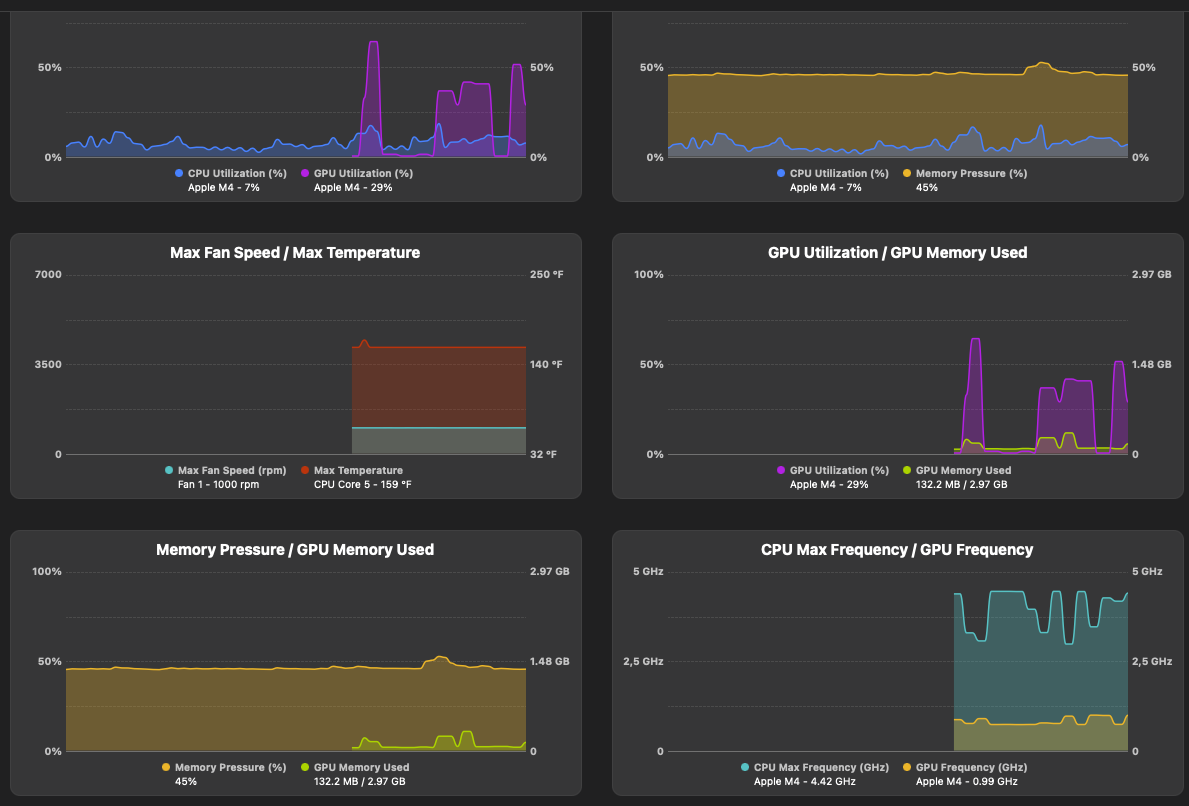The height and width of the screenshot is (806, 1189).
Task: Click the Memory Pressure / GPU Memory Used heading
Action: pos(295,550)
